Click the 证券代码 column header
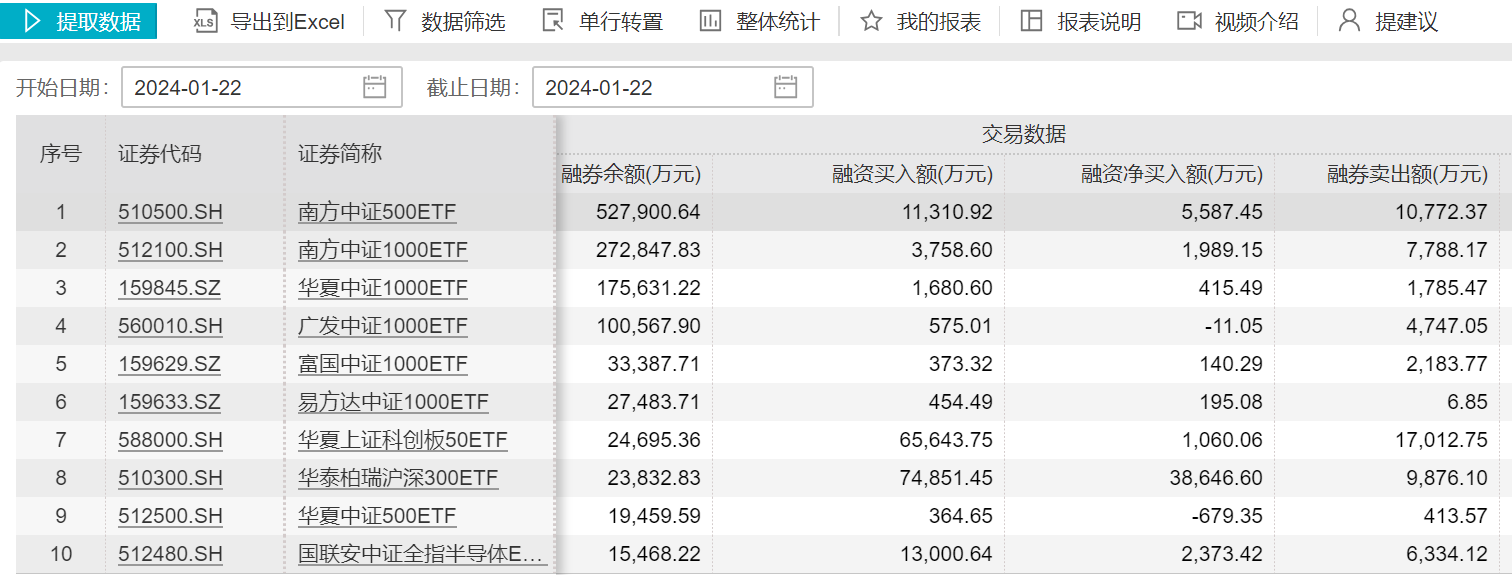The height and width of the screenshot is (575, 1512). tap(160, 154)
